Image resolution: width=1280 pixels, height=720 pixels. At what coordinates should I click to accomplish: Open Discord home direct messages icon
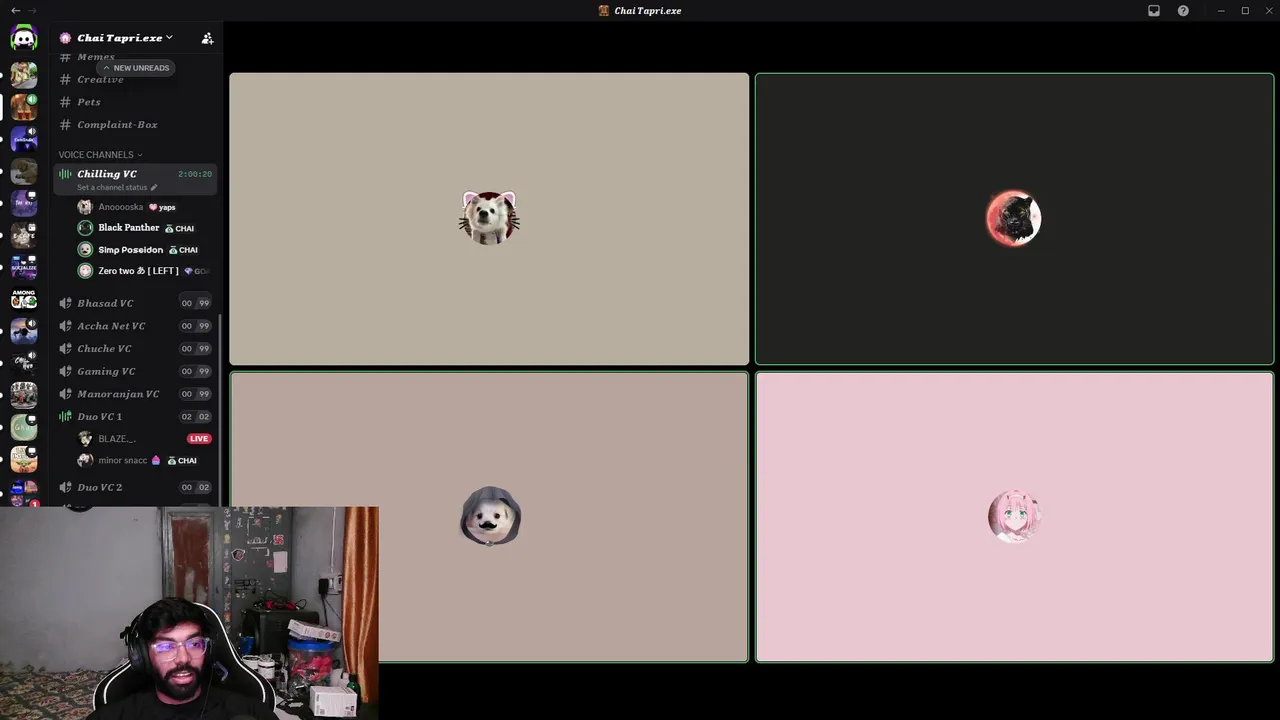pos(24,38)
